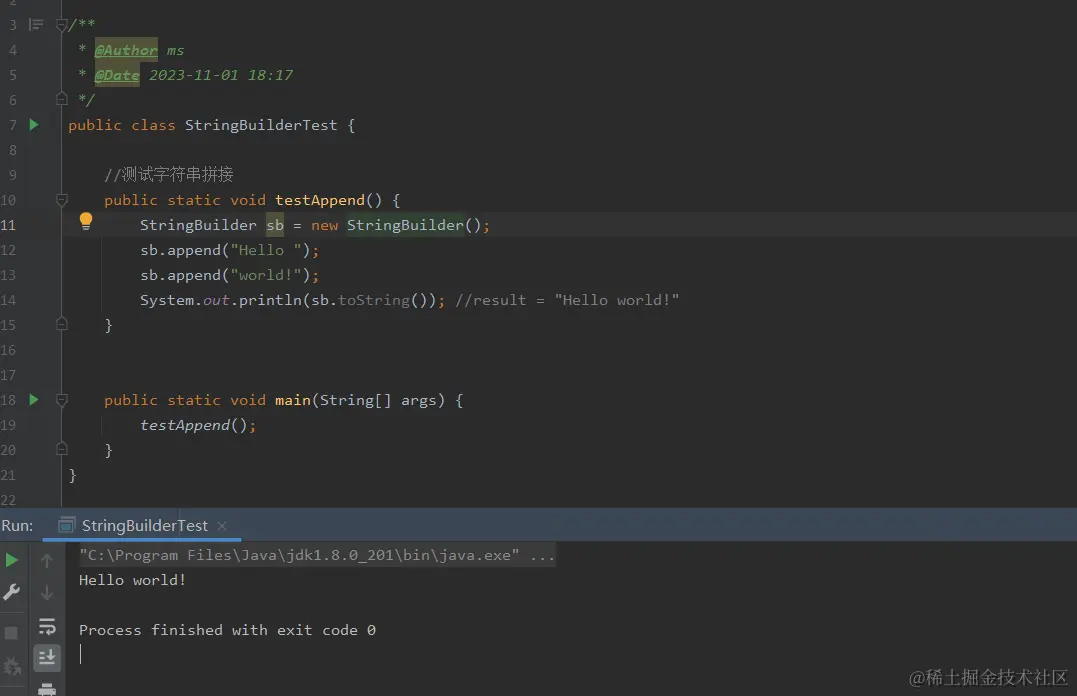Click line number 11 in the gutter

(x=8, y=225)
